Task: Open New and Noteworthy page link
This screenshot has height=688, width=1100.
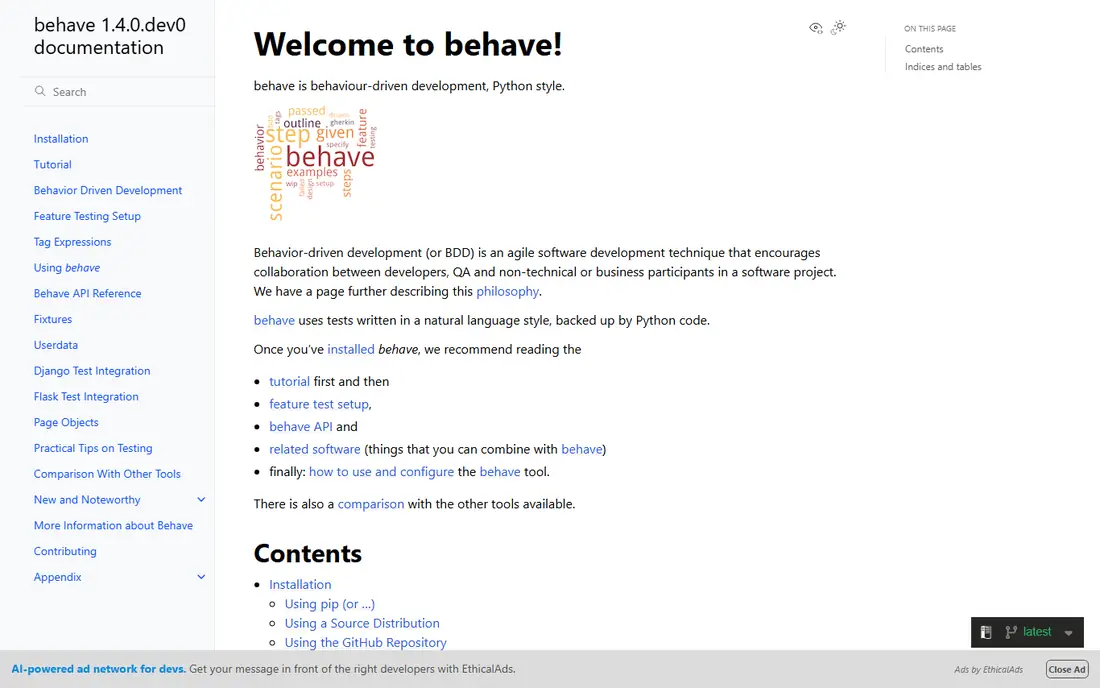Action: pos(87,499)
